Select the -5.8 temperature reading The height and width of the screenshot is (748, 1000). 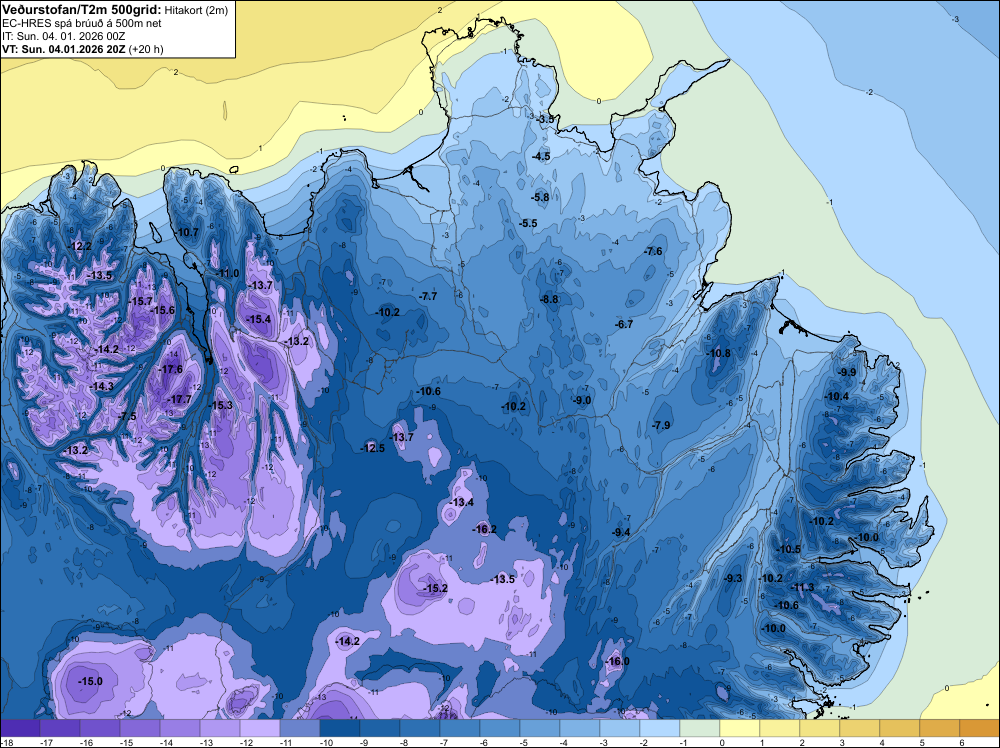541,198
